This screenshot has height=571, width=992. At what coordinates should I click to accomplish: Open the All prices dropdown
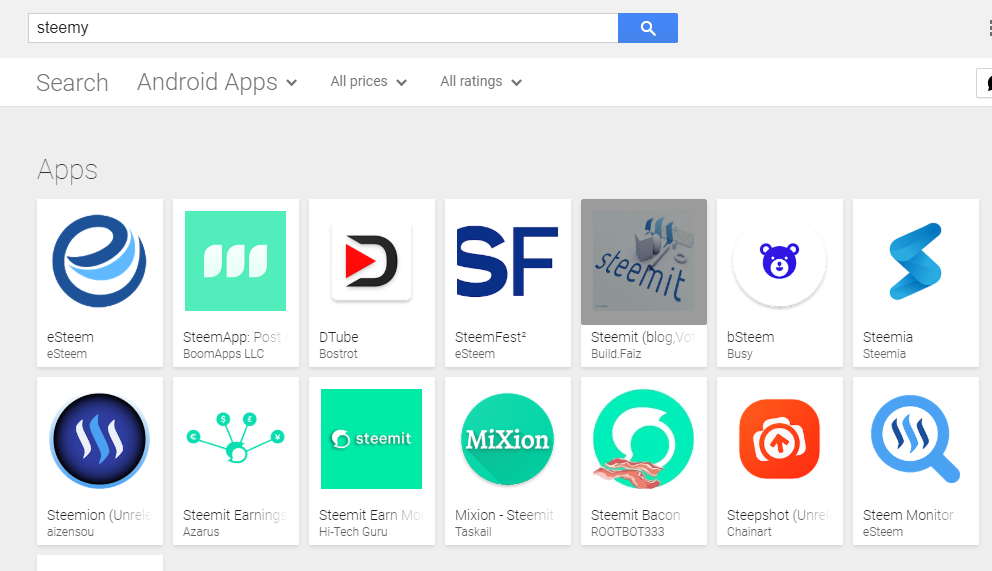point(368,82)
